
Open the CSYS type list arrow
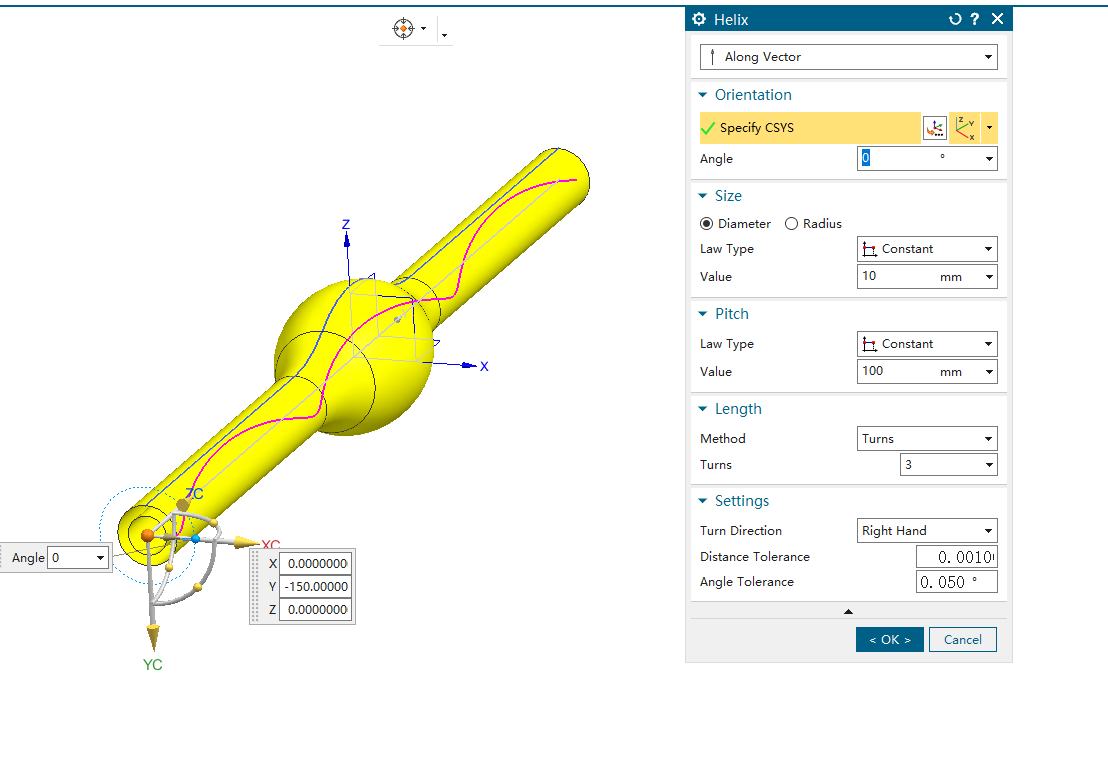[989, 128]
